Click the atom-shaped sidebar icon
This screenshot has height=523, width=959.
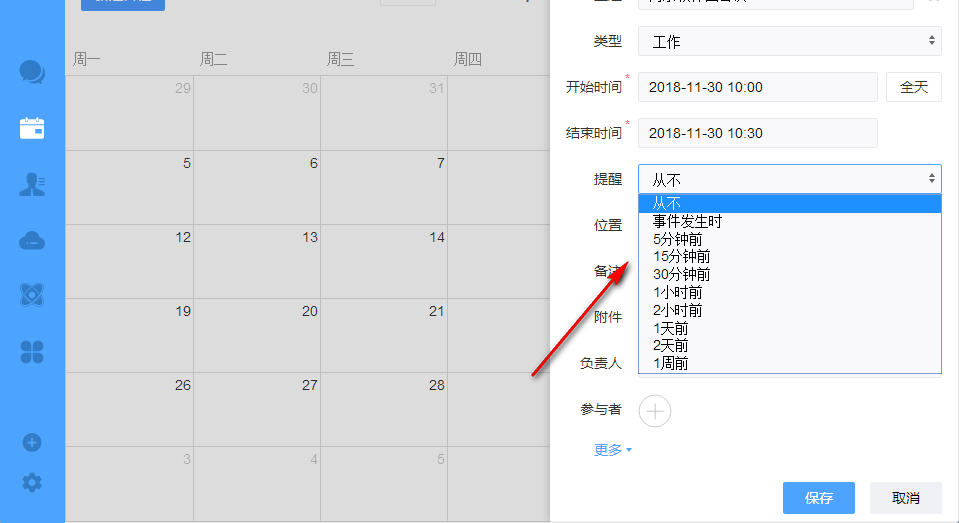pyautogui.click(x=32, y=295)
